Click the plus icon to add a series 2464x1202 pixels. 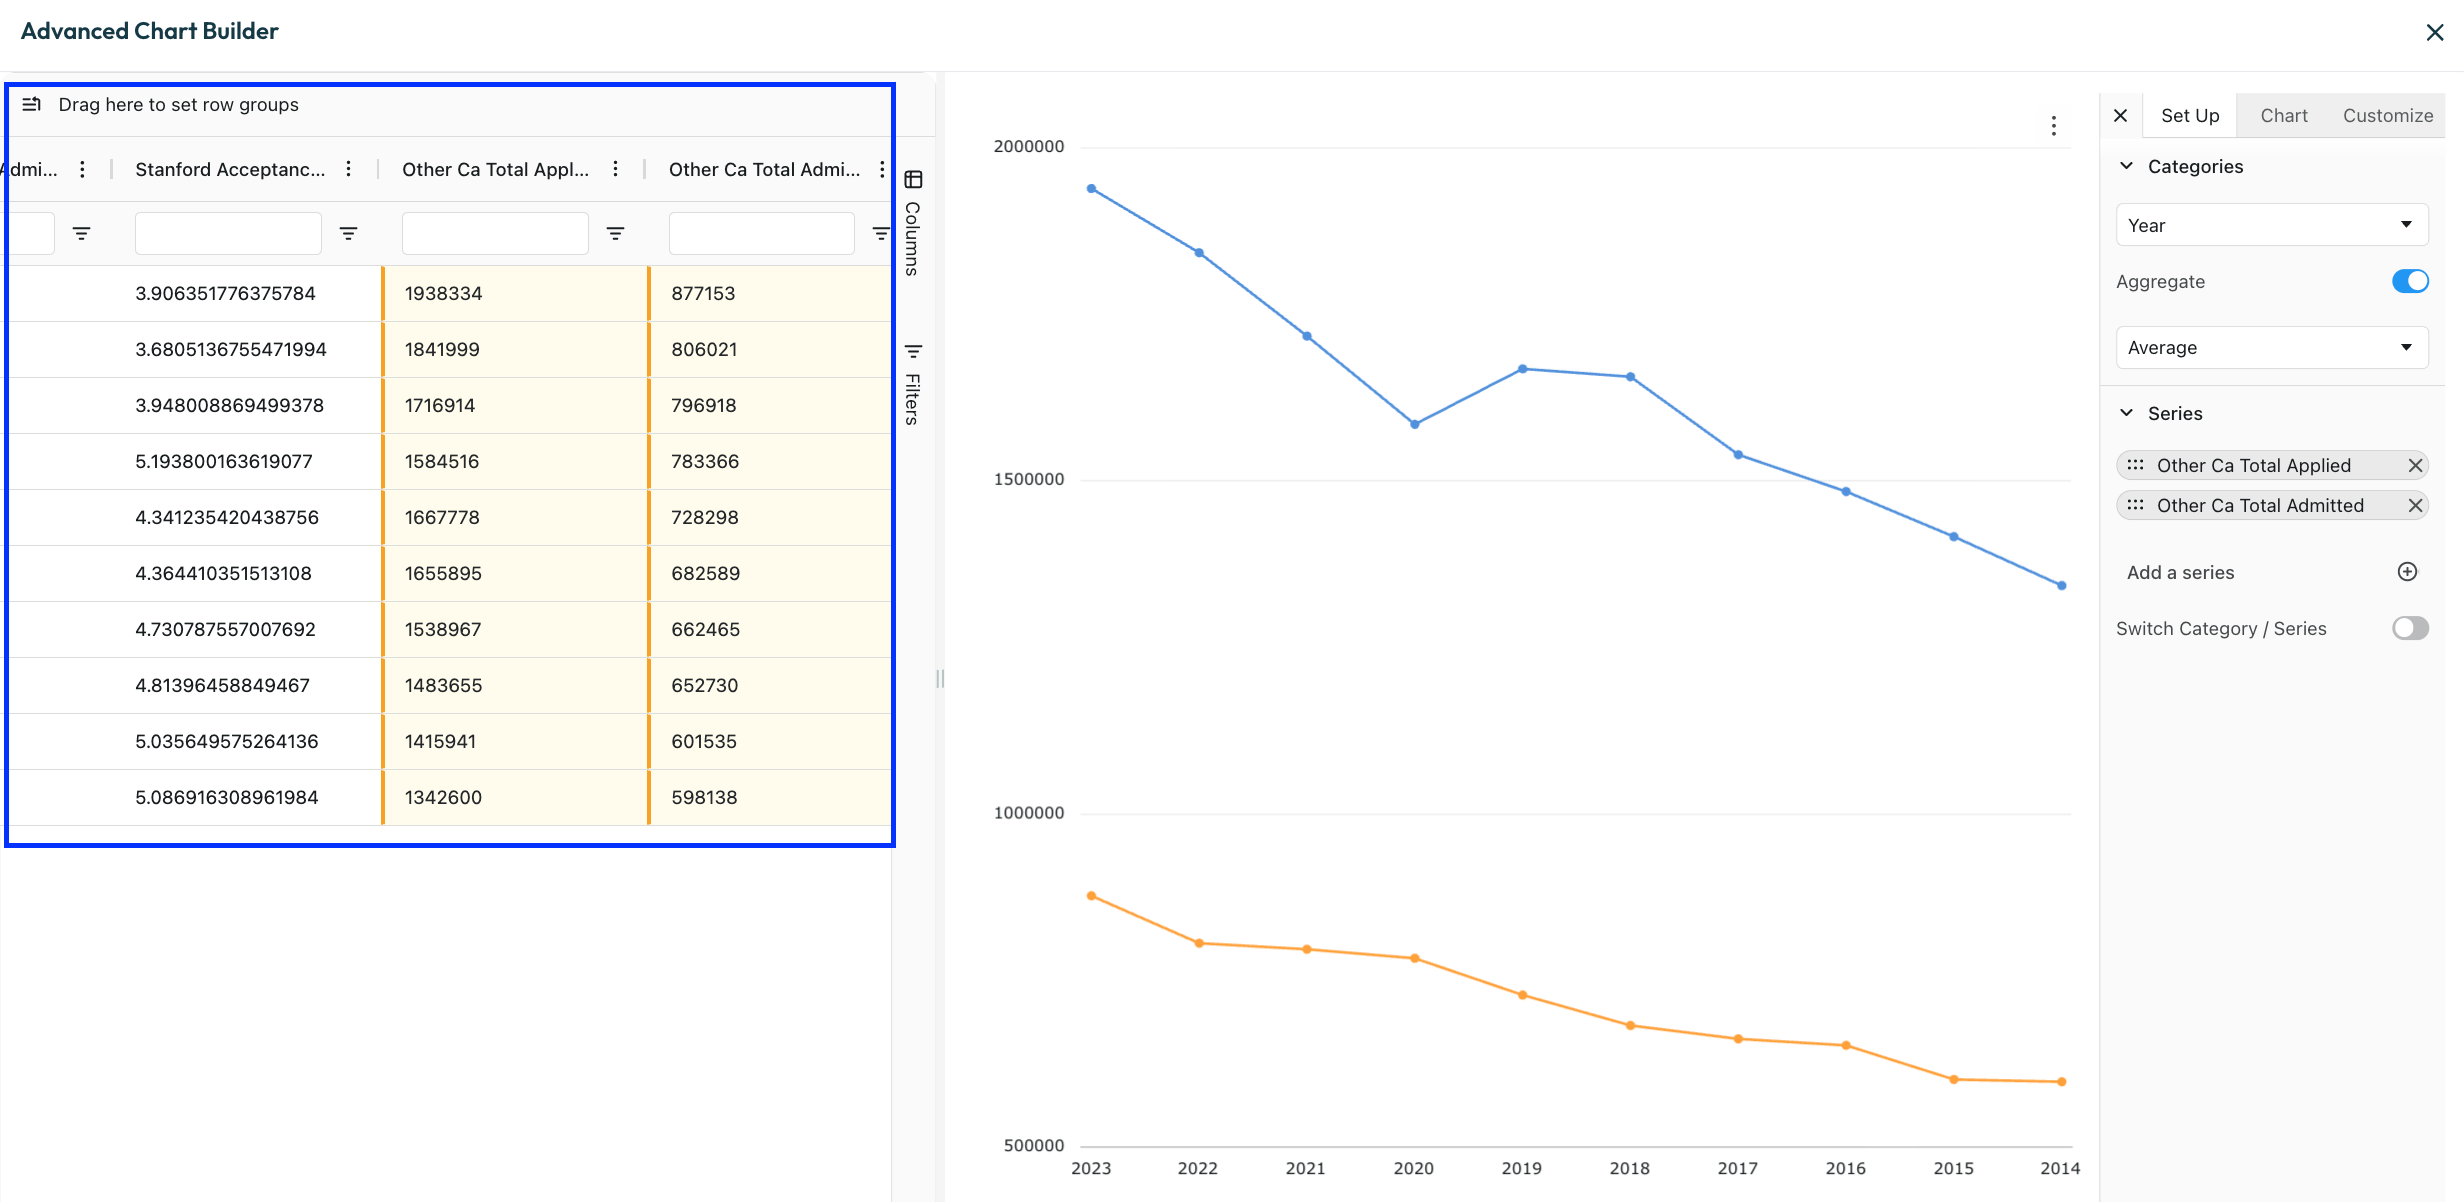pyautogui.click(x=2407, y=572)
